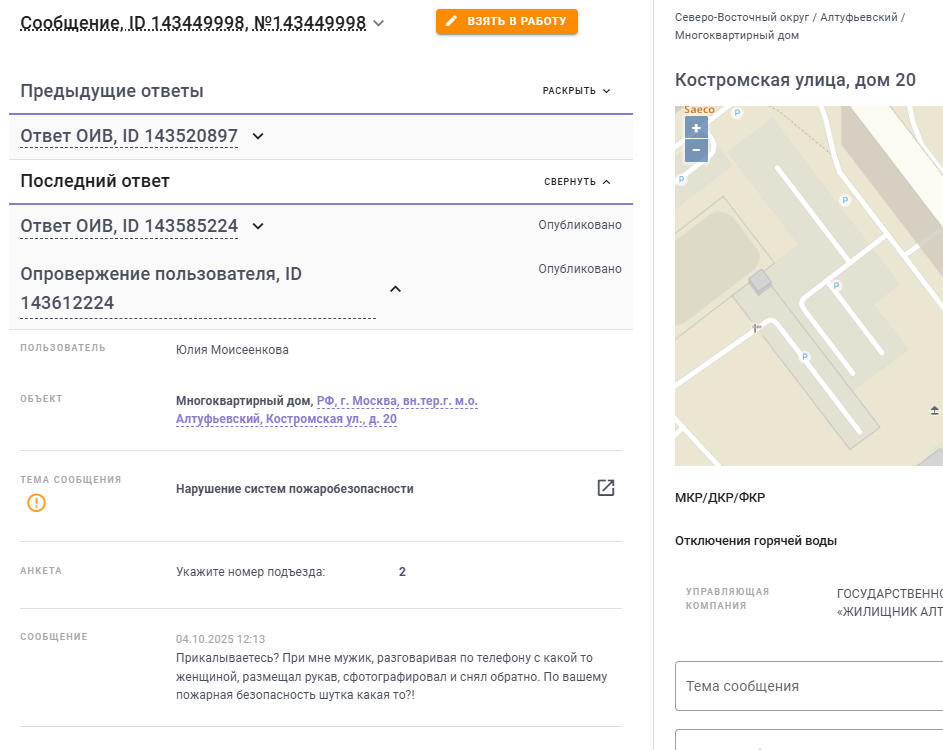Screen dimensions: 943x750
Task: Zoom out on the map
Action: [x=696, y=150]
